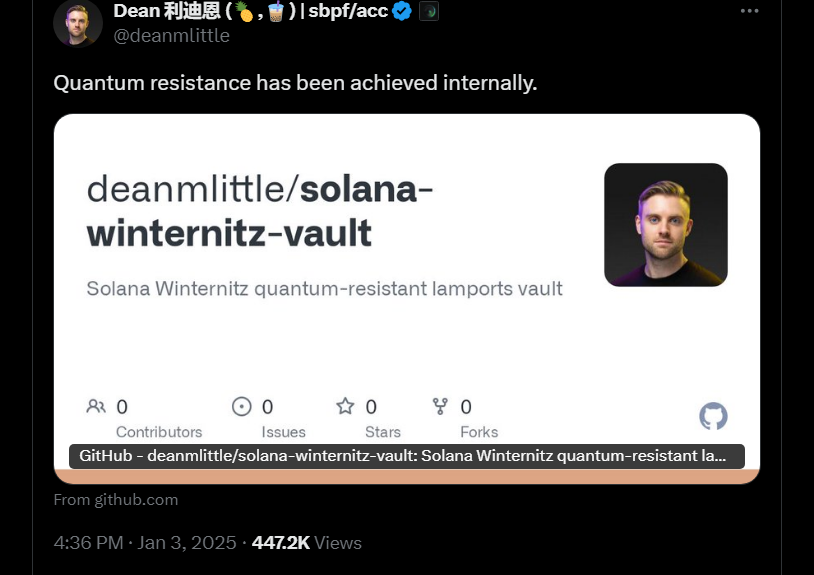Click the tweet text about quantum resistance

pos(295,83)
